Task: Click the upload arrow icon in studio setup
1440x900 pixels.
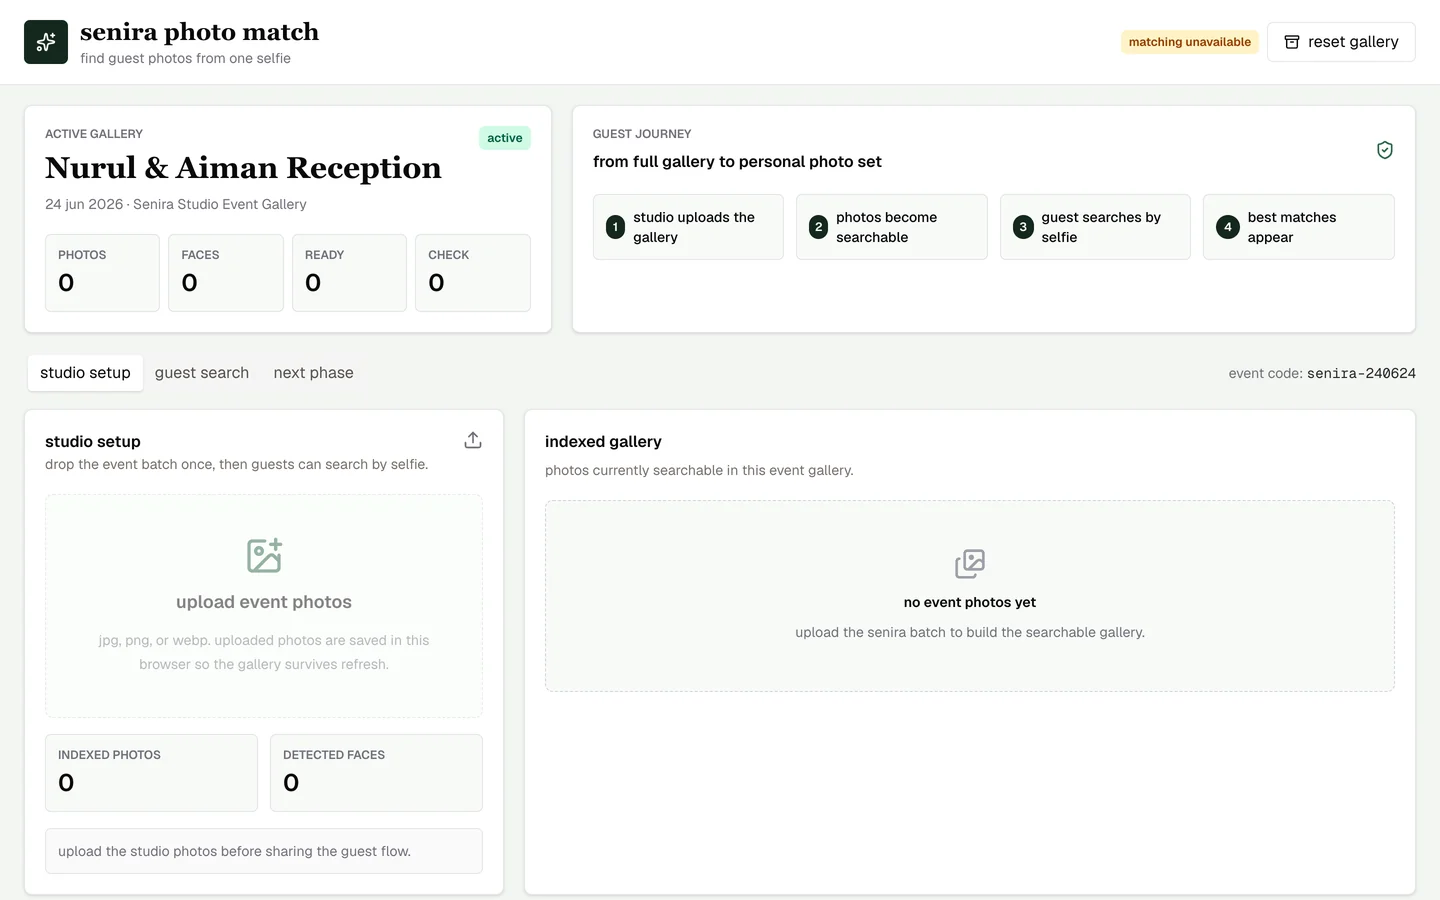Action: click(x=473, y=440)
